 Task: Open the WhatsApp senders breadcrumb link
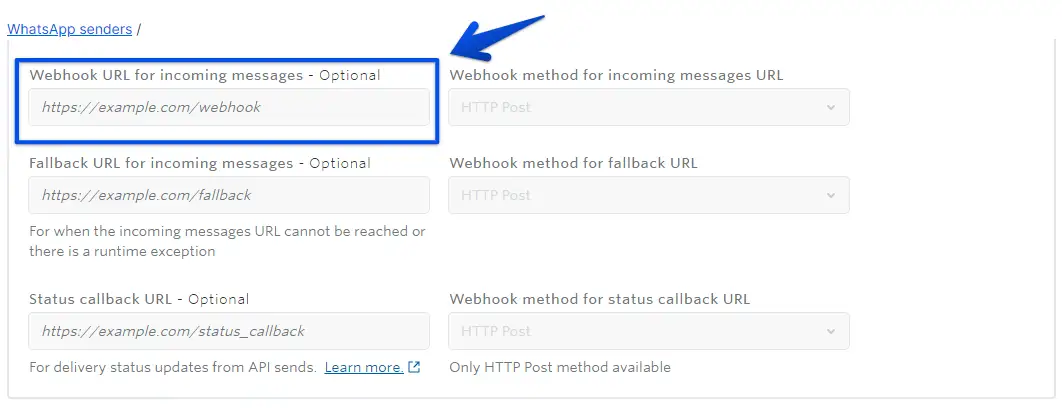pyautogui.click(x=70, y=29)
